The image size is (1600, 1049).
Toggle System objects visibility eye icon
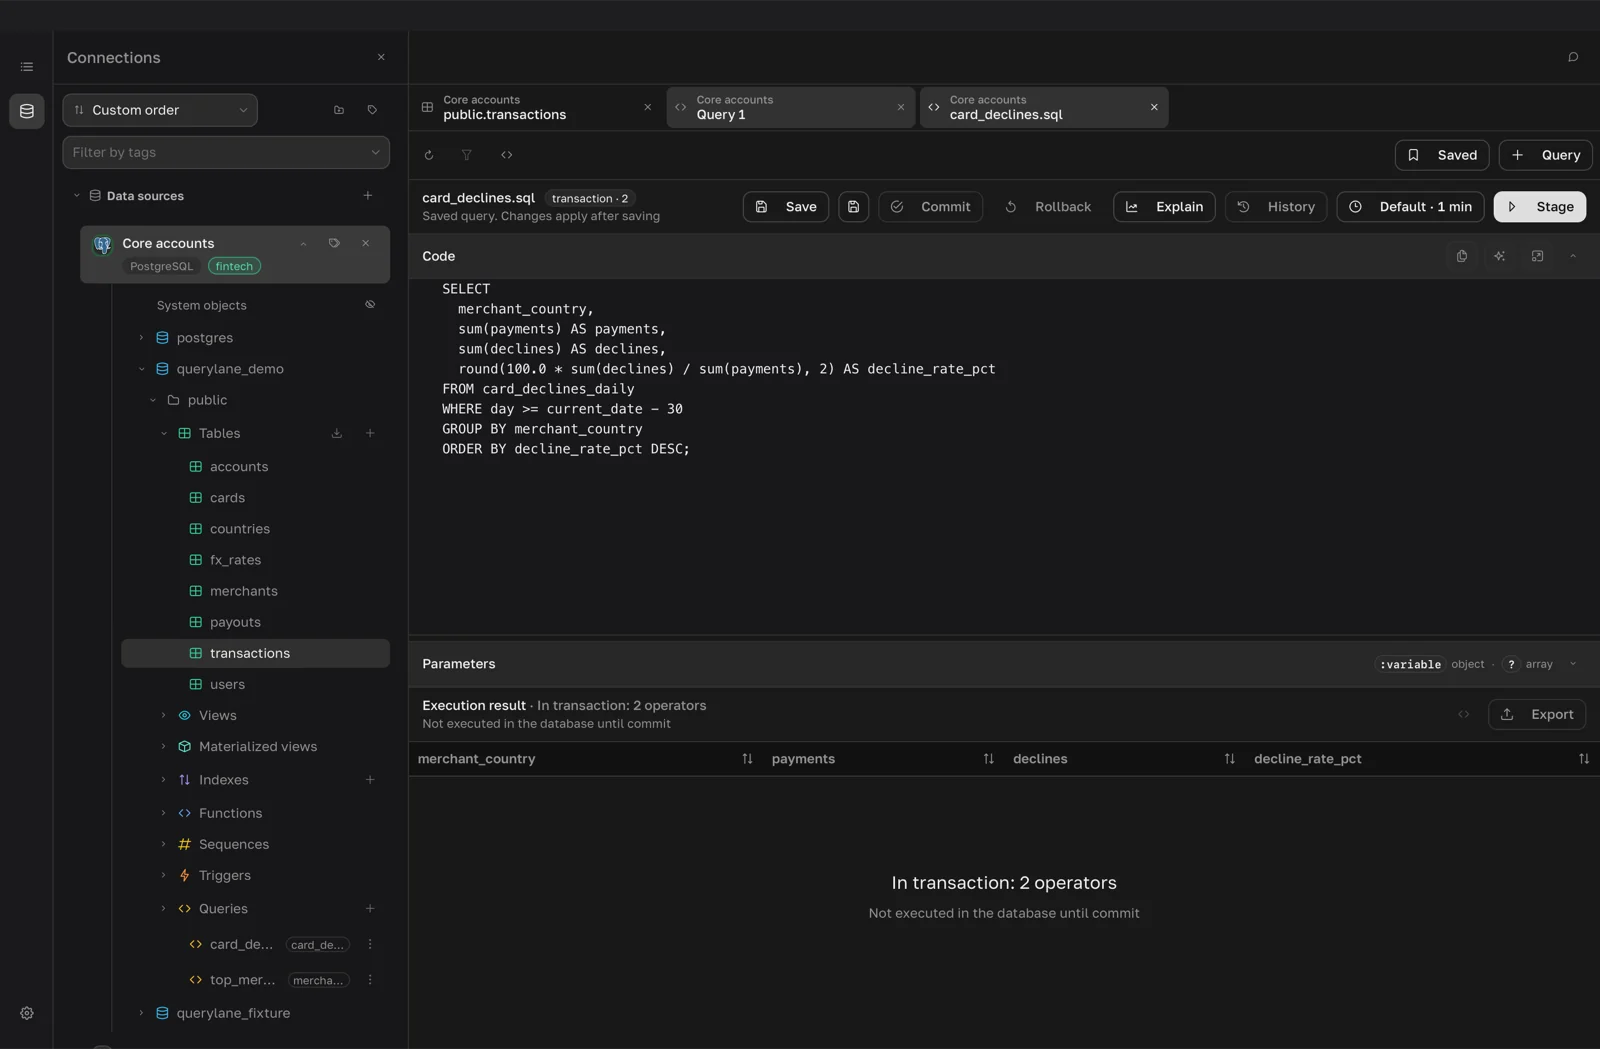370,305
